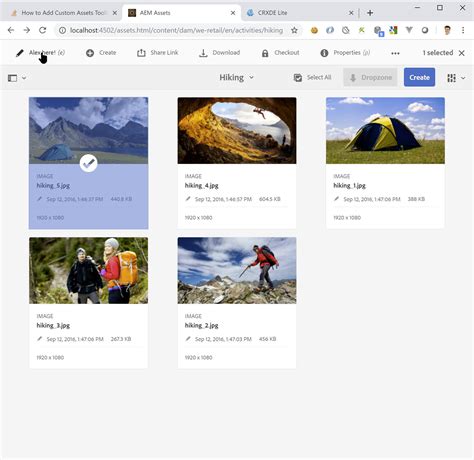The height and width of the screenshot is (460, 474).
Task: Click the modified pencil icon on hiking_2.jpg
Action: 188,339
